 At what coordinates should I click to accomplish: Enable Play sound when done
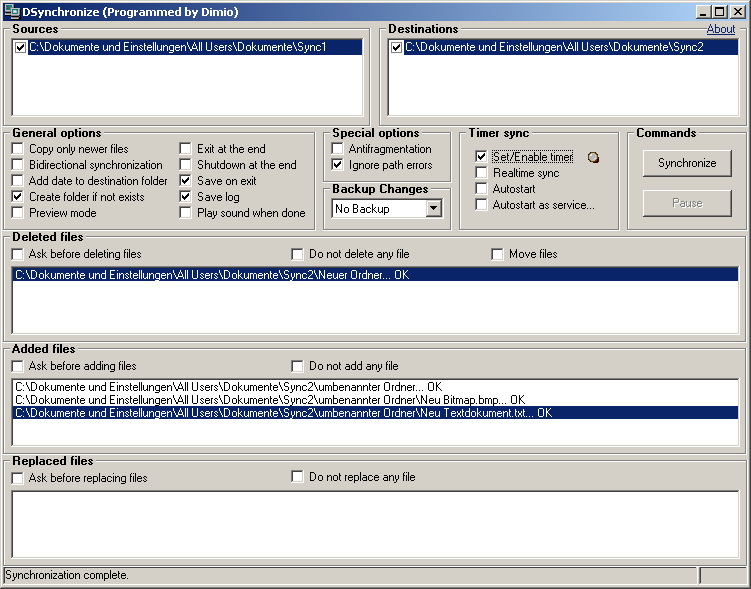click(185, 213)
